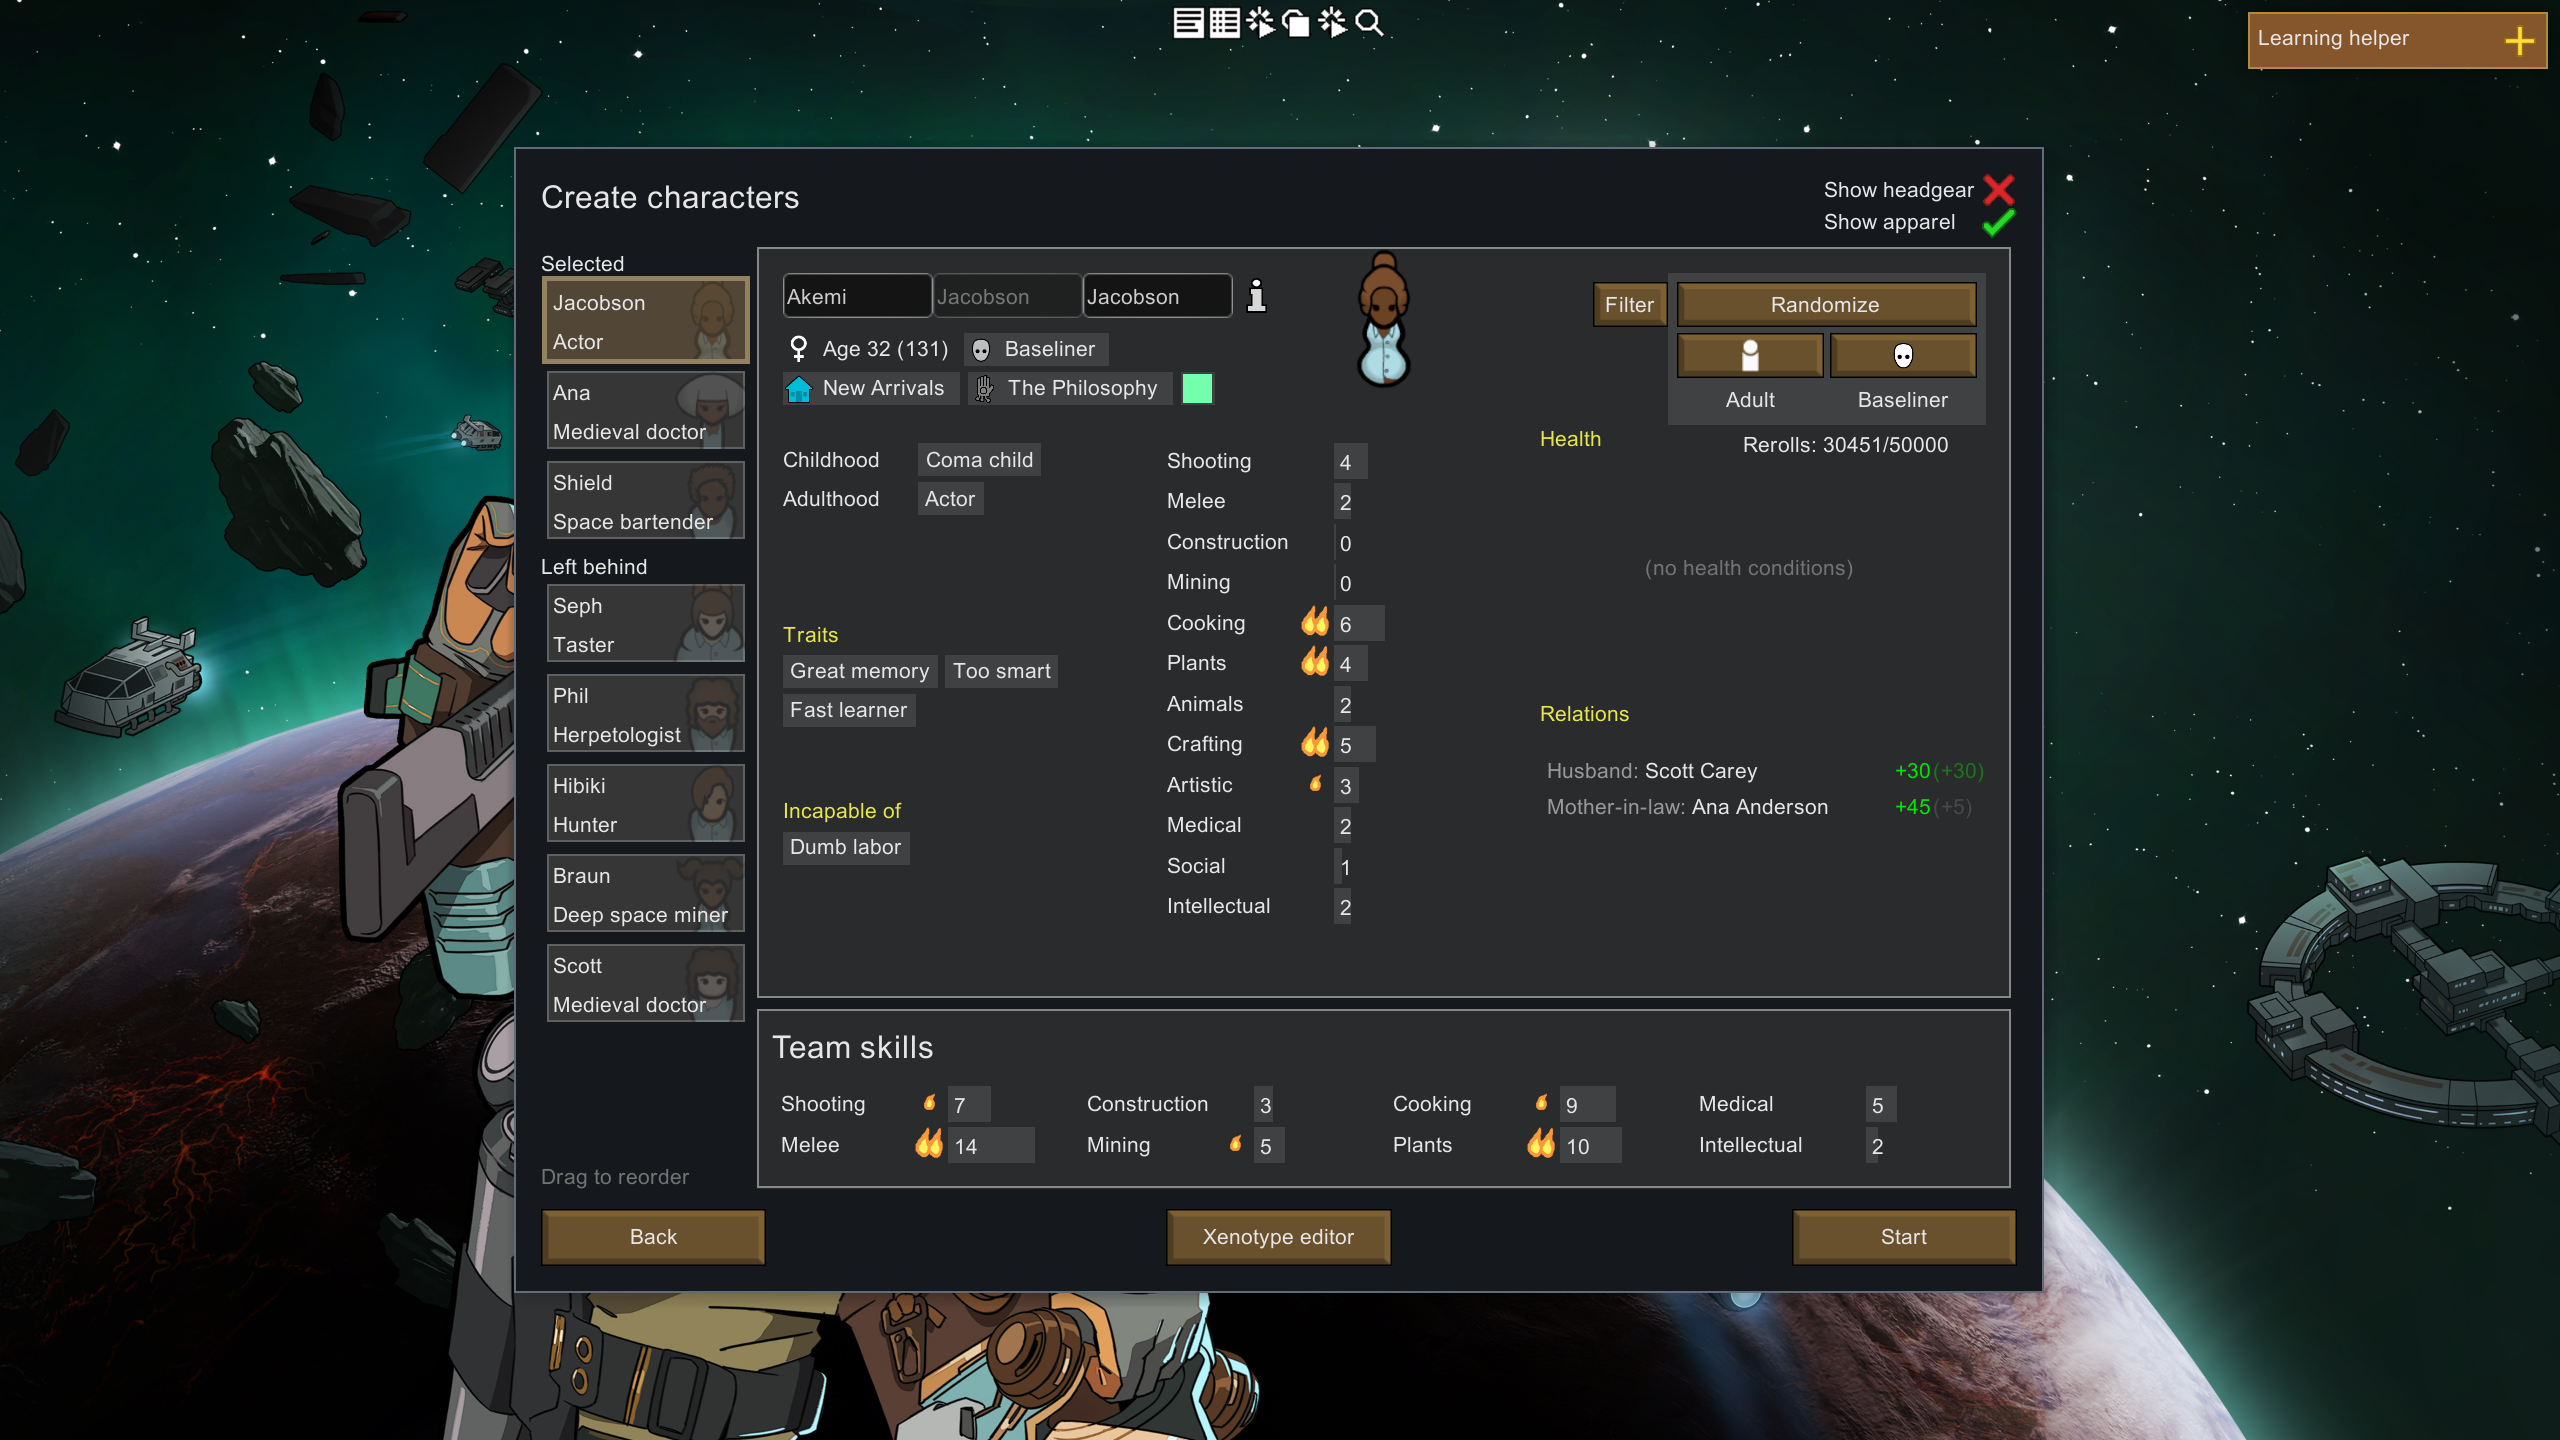Image resolution: width=2560 pixels, height=1440 pixels.
Task: Toggle Show apparel green checkmark
Action: pos(1998,222)
